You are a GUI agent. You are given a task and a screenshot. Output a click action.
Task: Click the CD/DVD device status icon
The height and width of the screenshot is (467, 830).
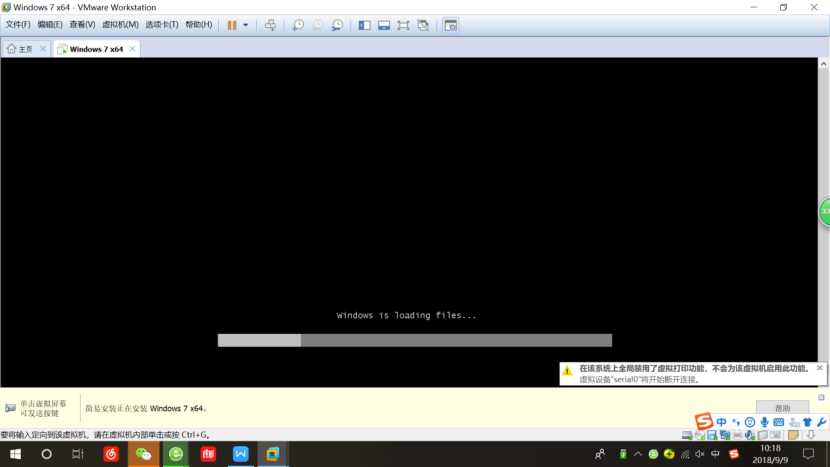click(700, 435)
